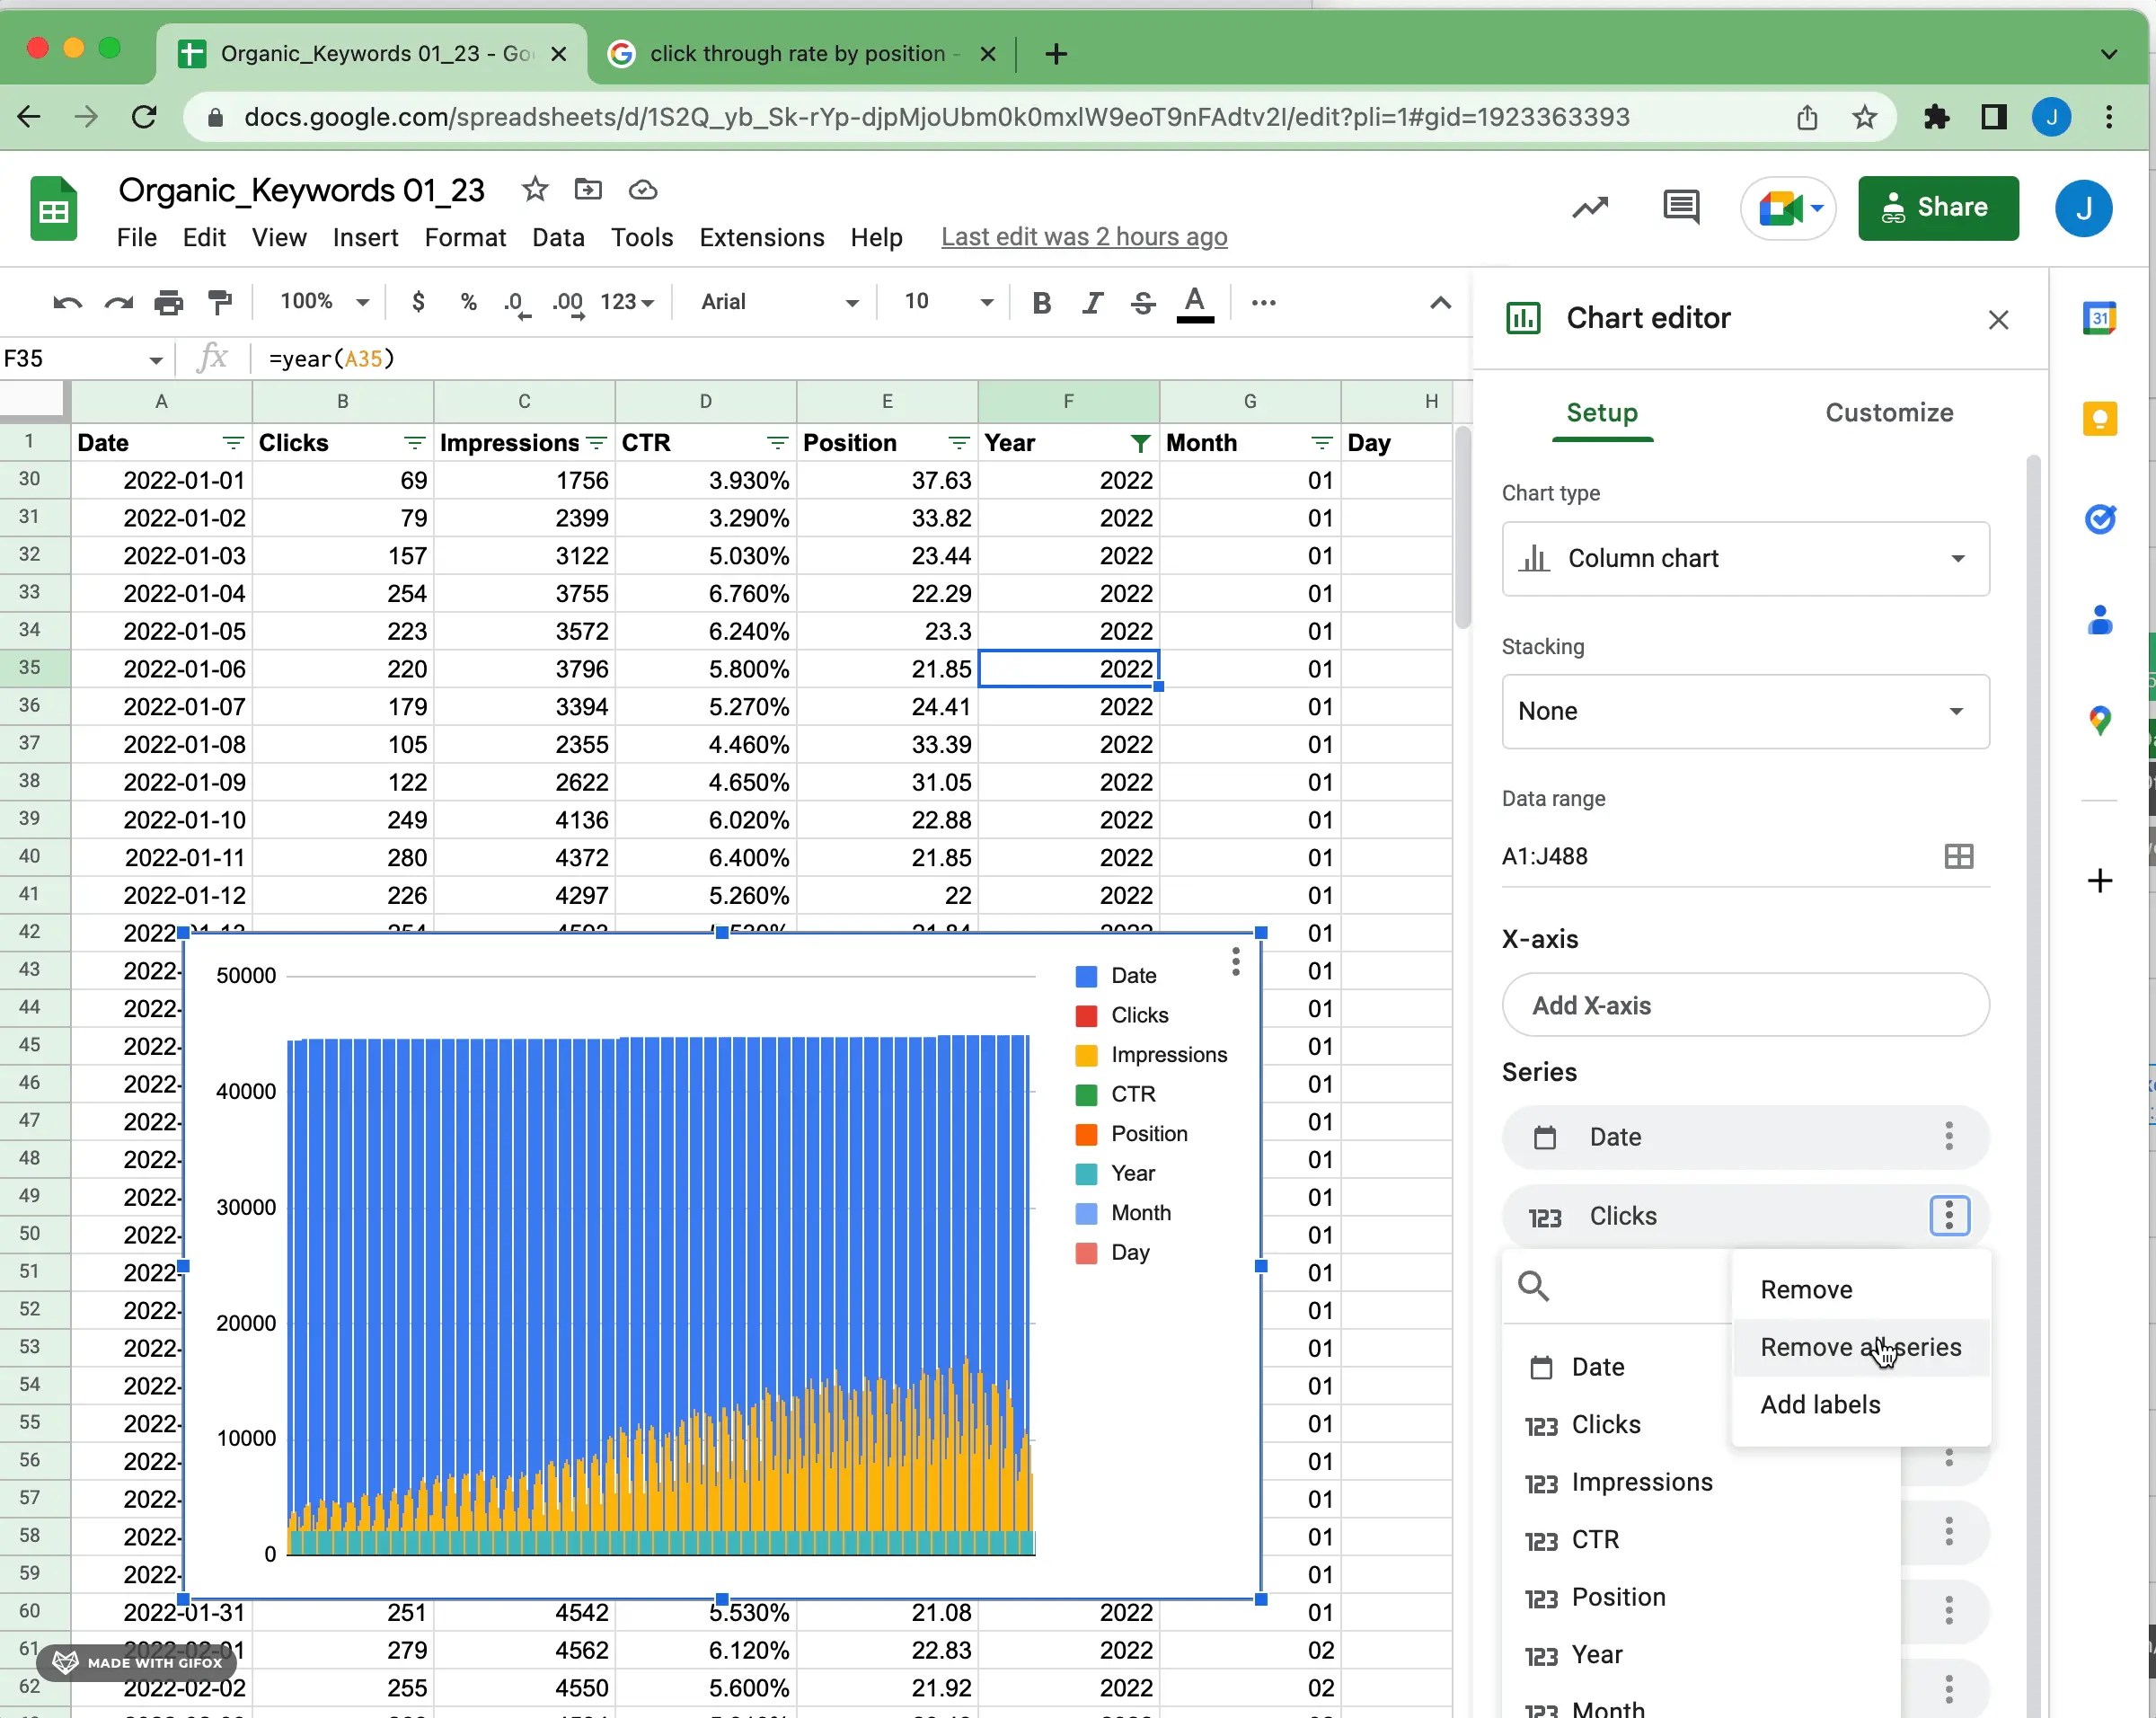2156x1718 pixels.
Task: Click the green Share button
Action: click(1937, 208)
